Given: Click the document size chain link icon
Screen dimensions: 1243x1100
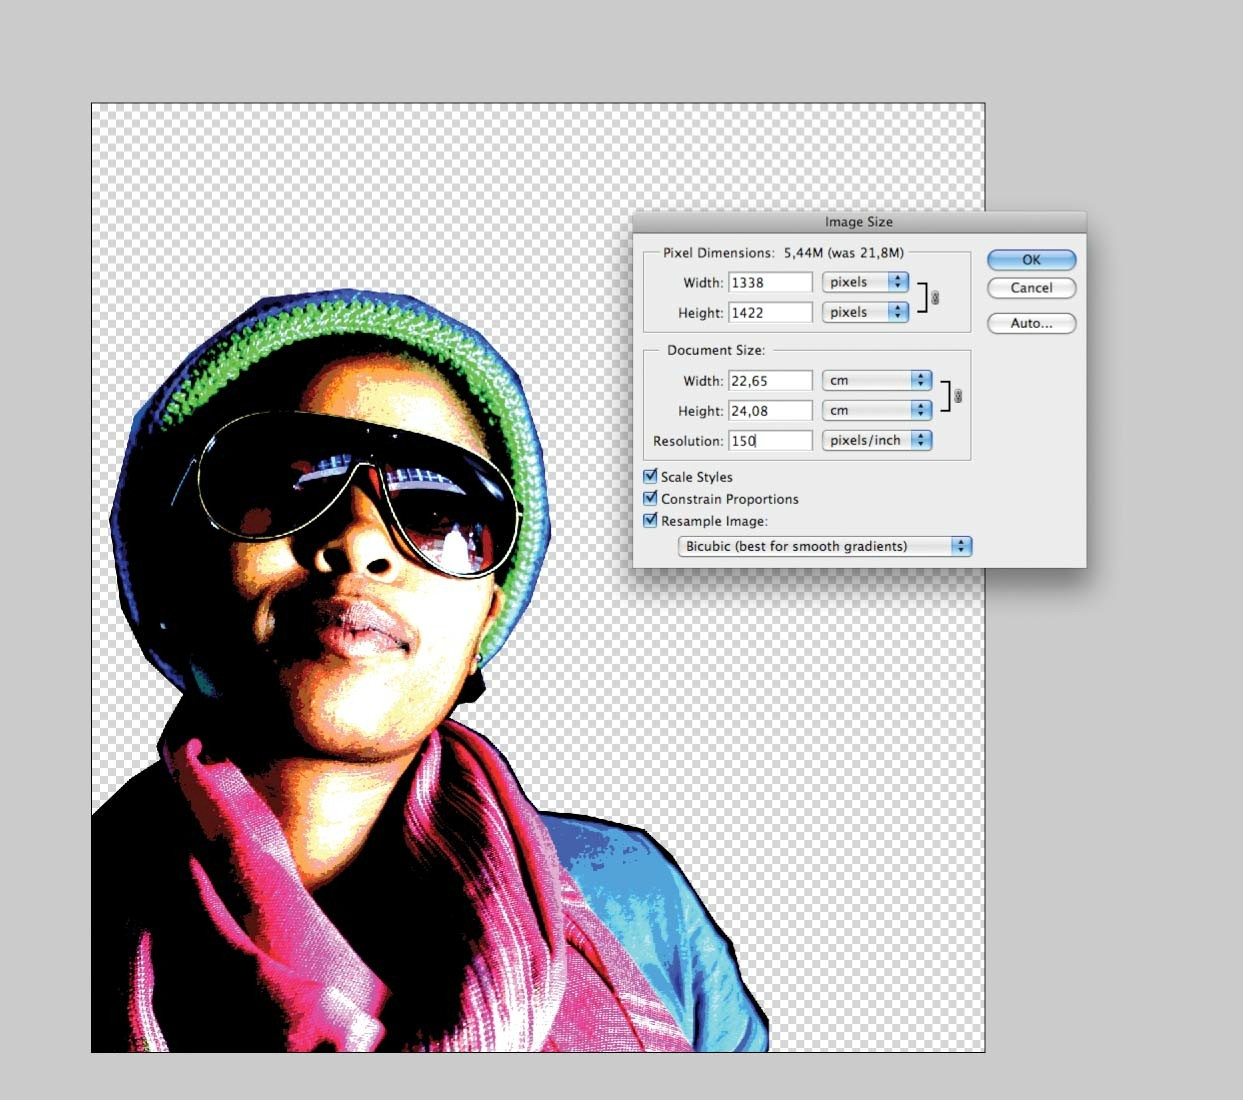Looking at the screenshot, I should (x=958, y=396).
